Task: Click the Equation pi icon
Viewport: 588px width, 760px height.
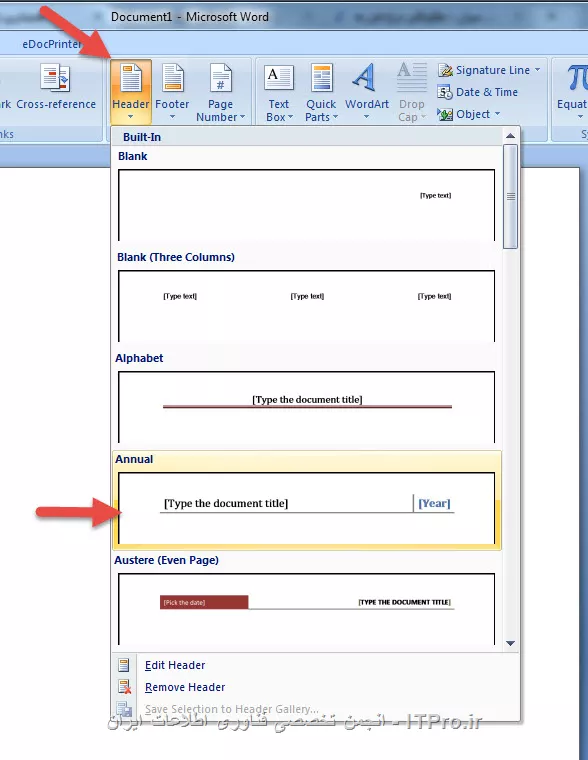Action: pyautogui.click(x=578, y=78)
